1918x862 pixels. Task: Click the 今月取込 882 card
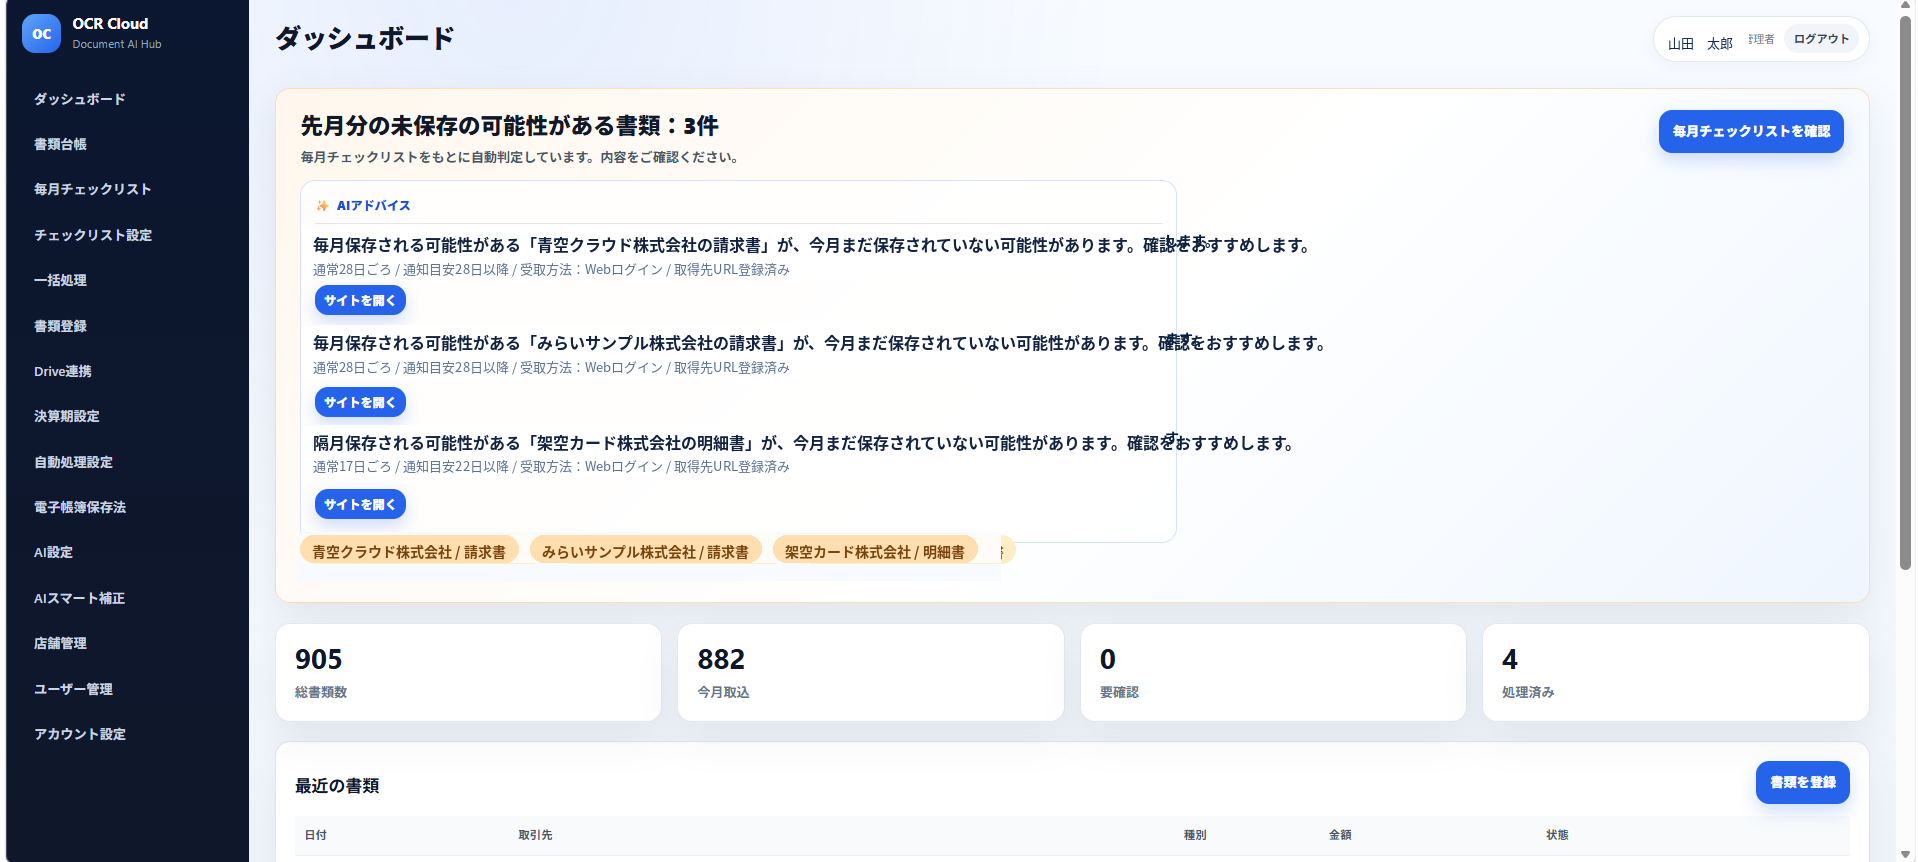(x=871, y=673)
